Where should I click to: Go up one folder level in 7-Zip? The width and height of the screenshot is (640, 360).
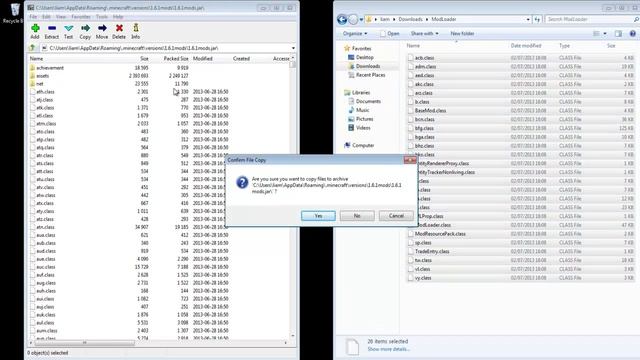click(x=32, y=48)
